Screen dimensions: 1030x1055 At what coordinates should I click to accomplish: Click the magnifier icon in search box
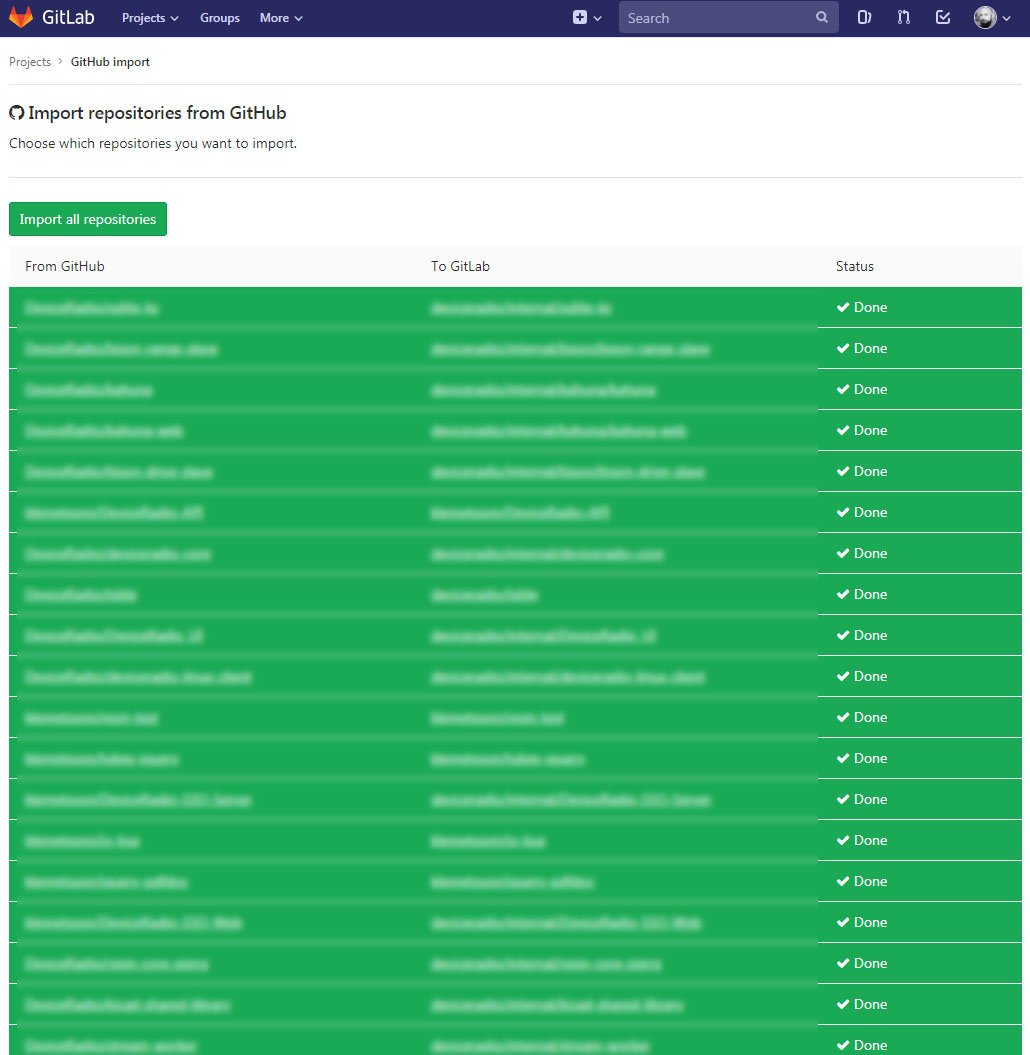point(821,17)
